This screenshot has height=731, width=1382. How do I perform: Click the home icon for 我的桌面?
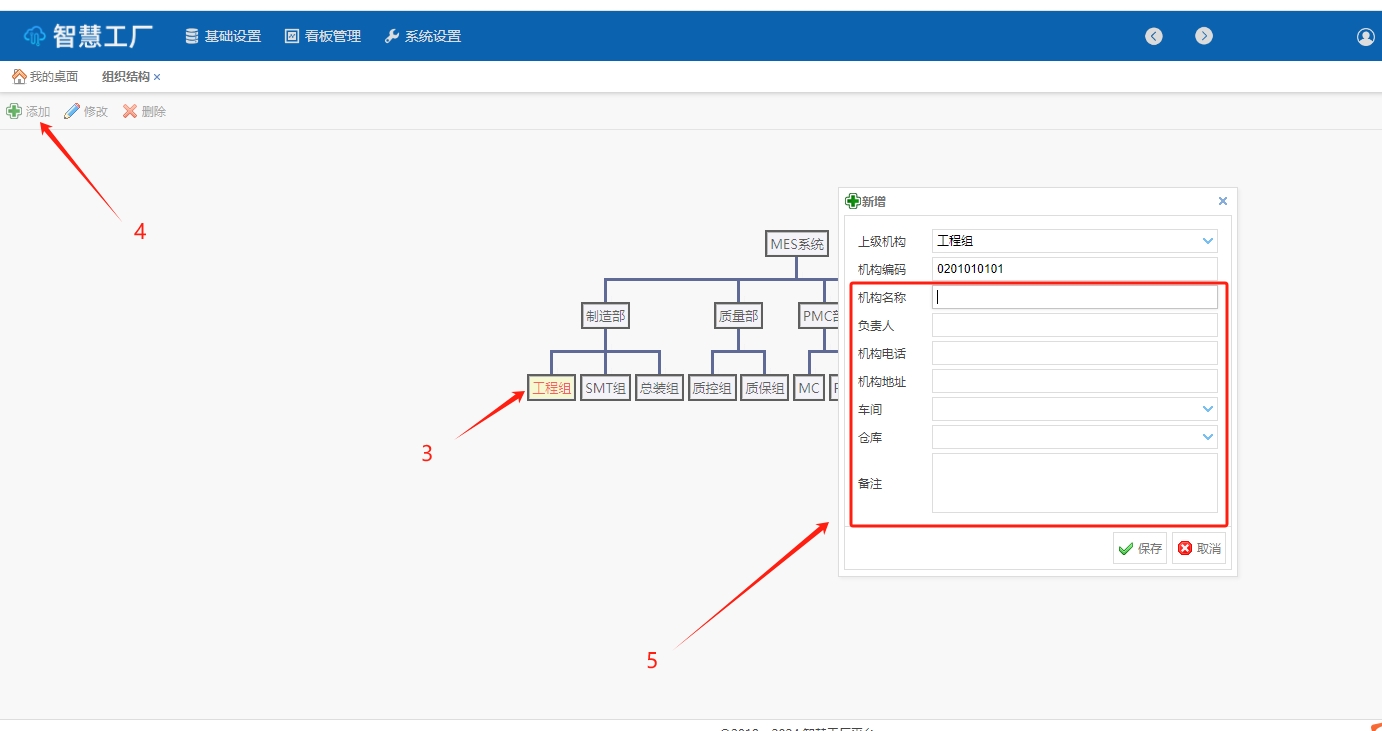pos(19,77)
